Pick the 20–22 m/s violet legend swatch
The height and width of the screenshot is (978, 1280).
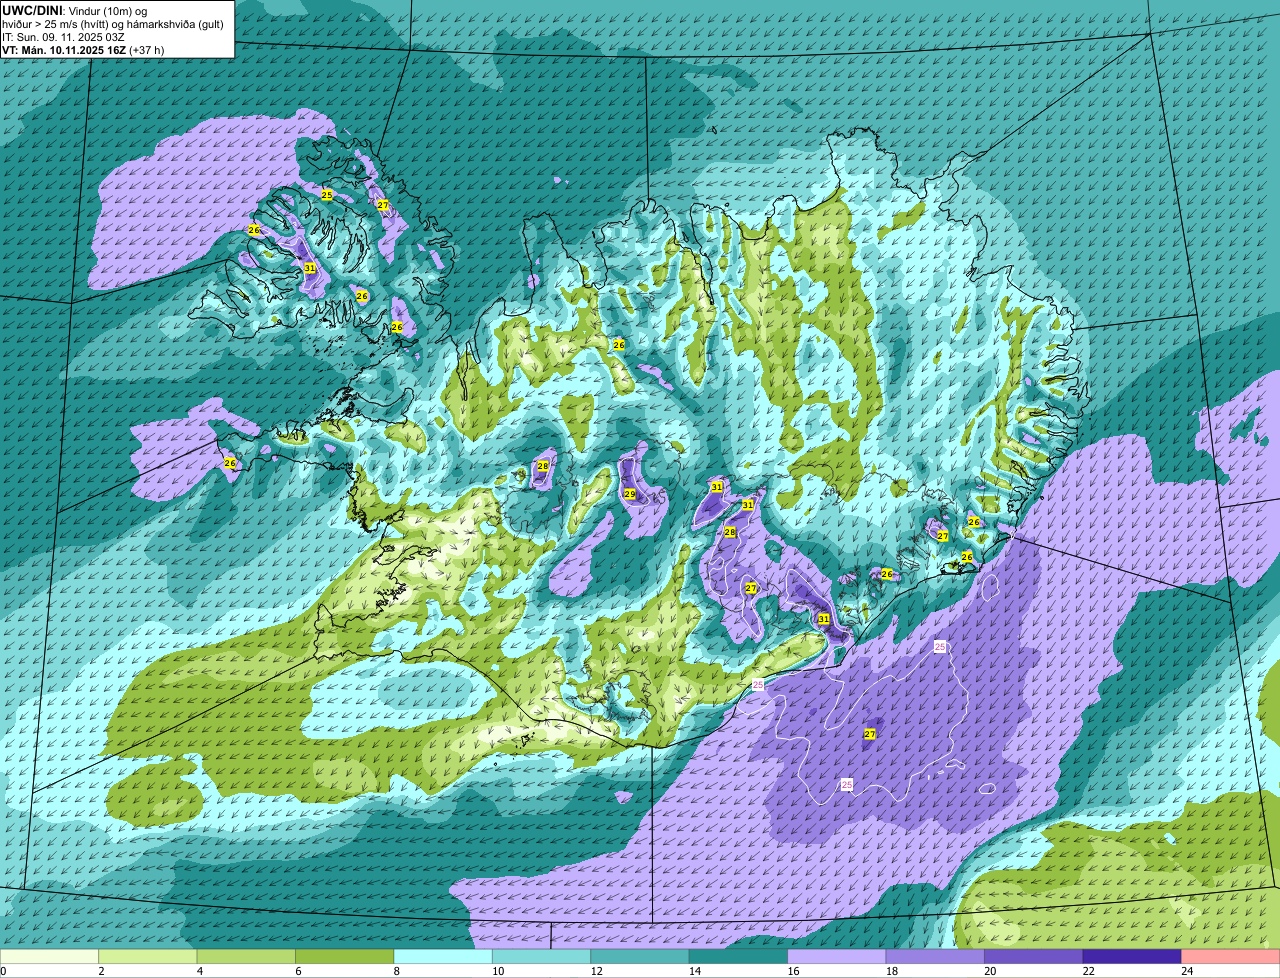tap(1034, 957)
